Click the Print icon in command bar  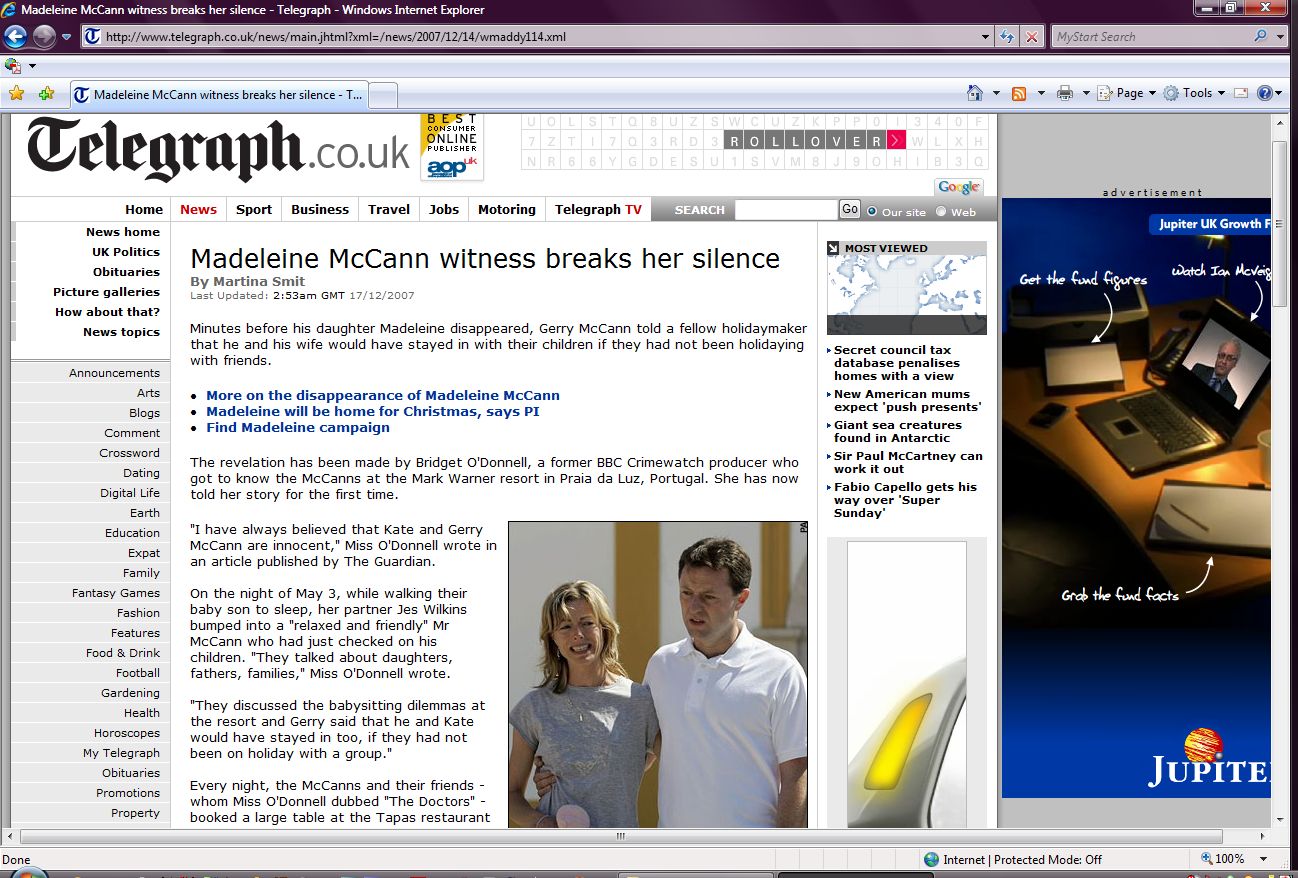pos(1065,93)
